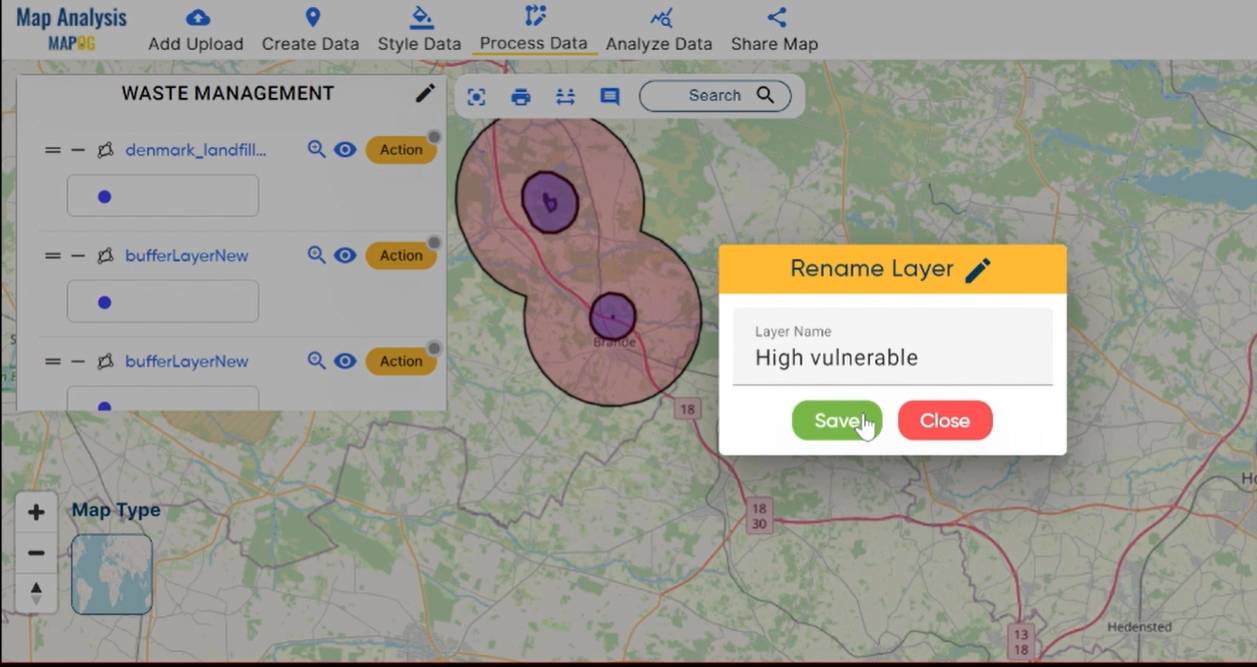Click the Layer Name input field
Screen dimensions: 1257x667
pos(893,346)
